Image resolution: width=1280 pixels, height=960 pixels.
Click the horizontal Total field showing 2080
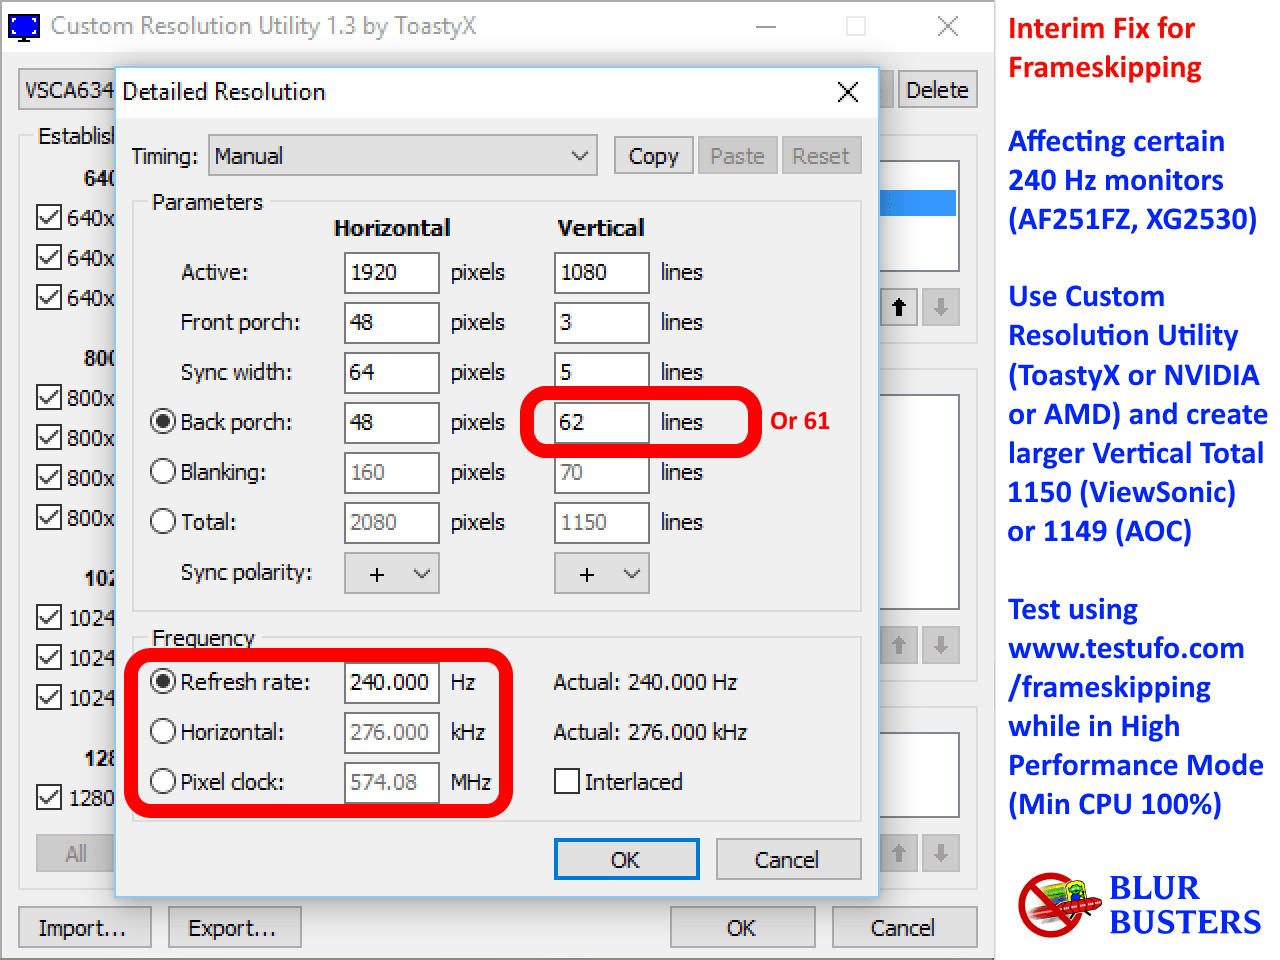click(x=392, y=522)
